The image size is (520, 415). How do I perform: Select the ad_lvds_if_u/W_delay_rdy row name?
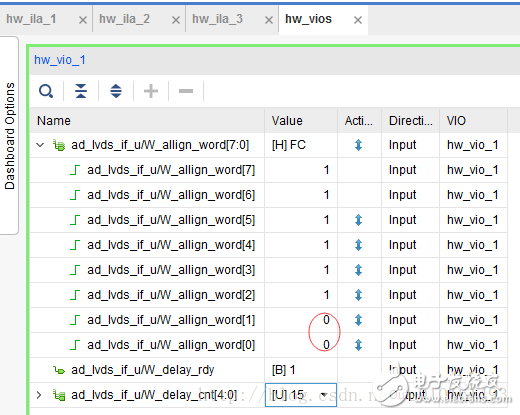click(143, 370)
